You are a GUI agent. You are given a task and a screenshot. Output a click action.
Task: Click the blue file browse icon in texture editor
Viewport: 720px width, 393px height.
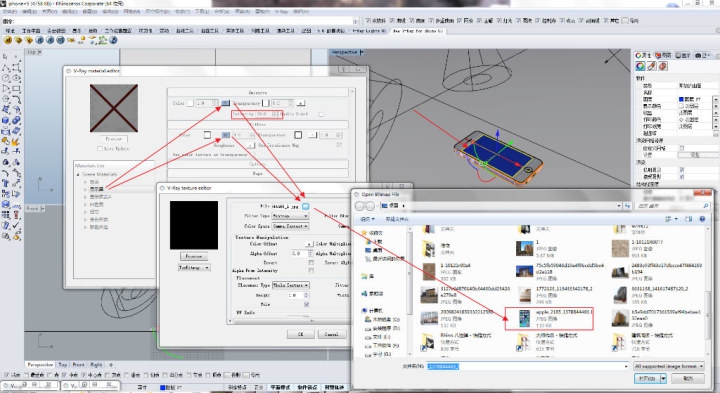pos(306,206)
